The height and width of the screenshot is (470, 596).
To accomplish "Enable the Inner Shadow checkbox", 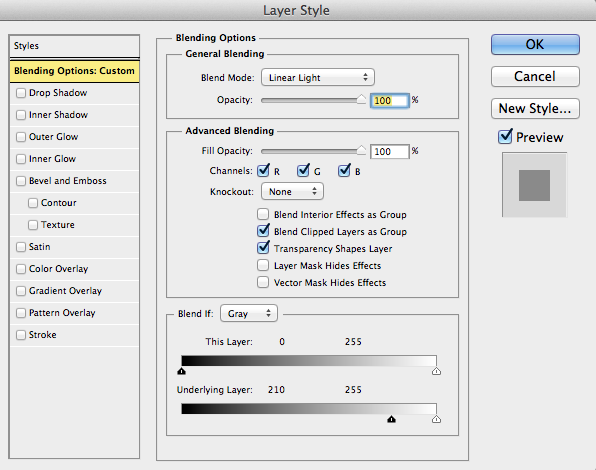I will pos(21,115).
